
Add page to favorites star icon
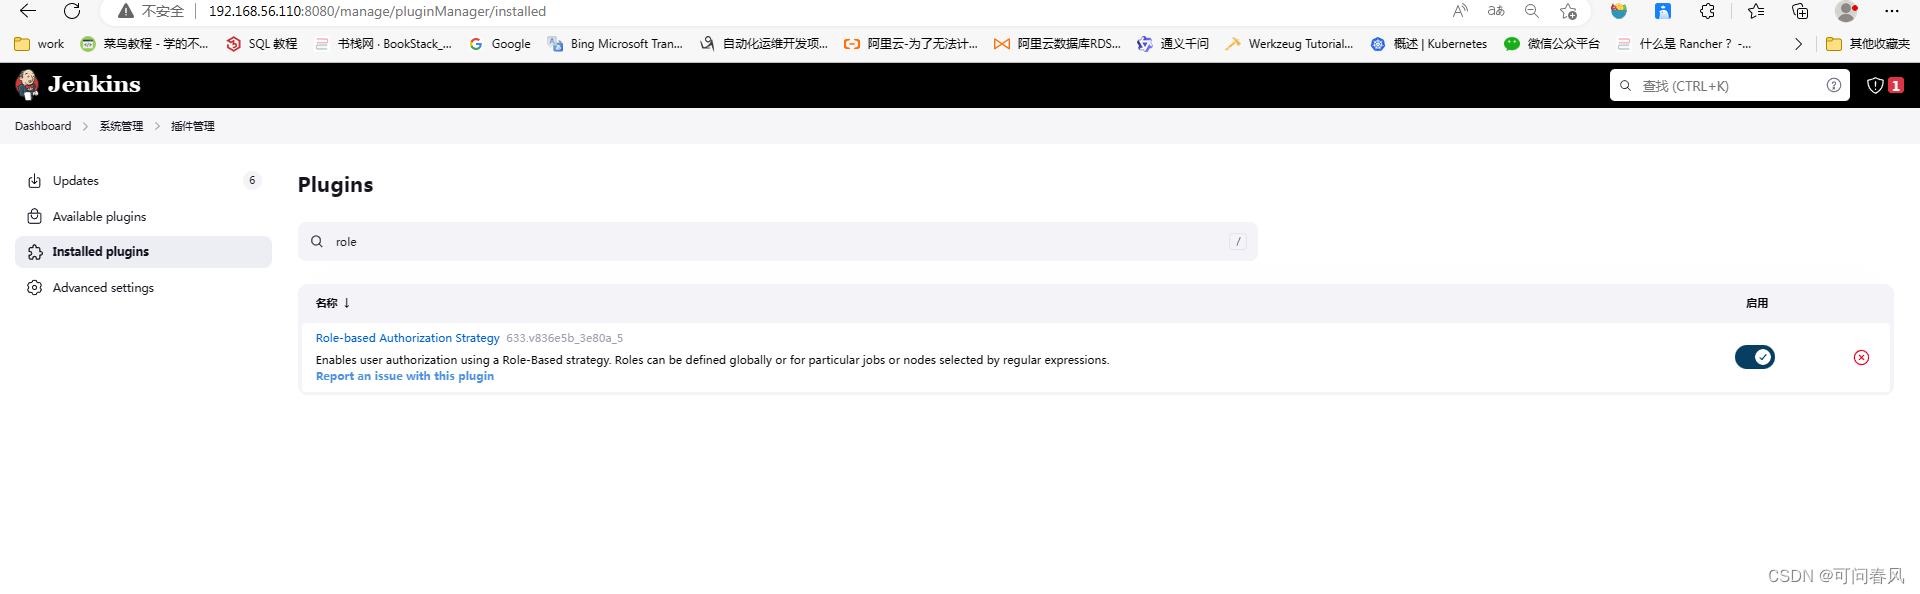pos(1568,11)
